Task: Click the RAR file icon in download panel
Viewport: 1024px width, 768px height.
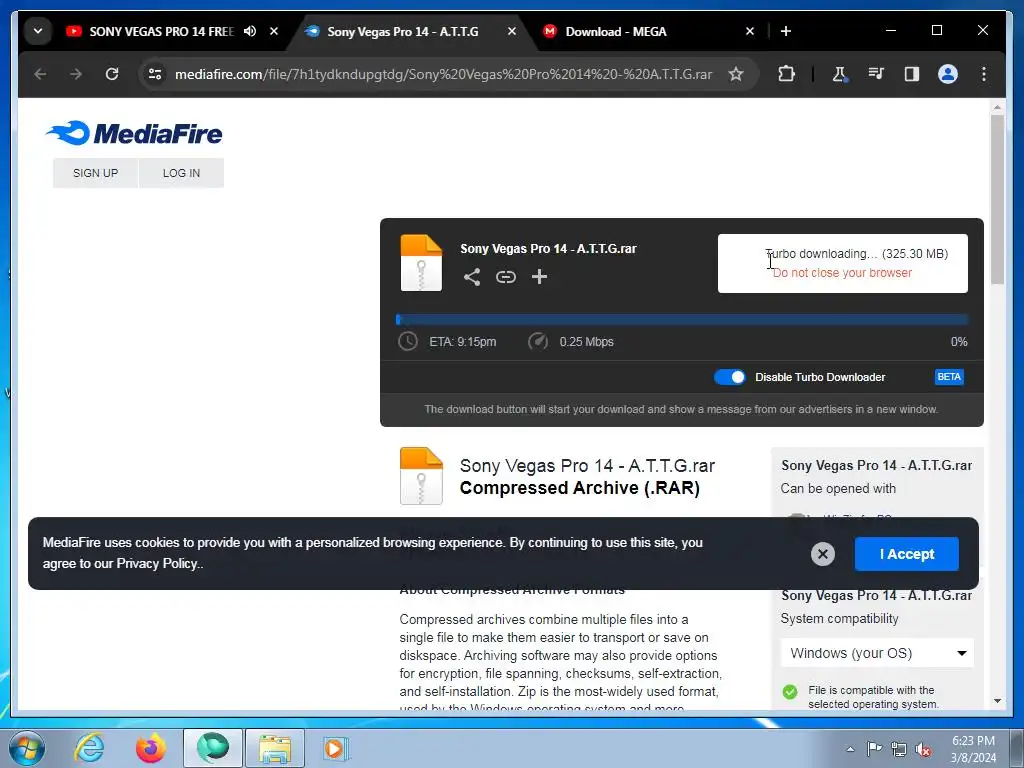Action: pyautogui.click(x=421, y=263)
